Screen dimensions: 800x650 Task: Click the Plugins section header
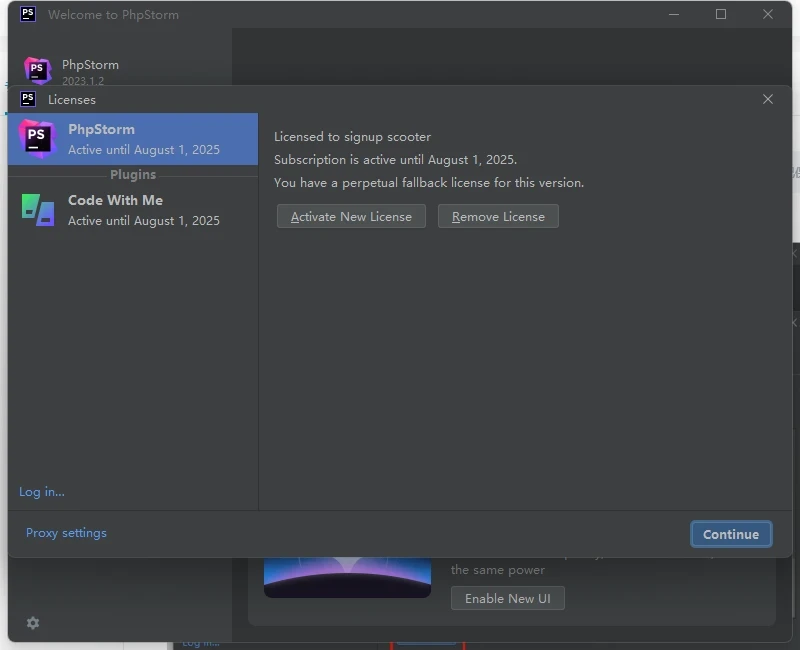click(133, 174)
